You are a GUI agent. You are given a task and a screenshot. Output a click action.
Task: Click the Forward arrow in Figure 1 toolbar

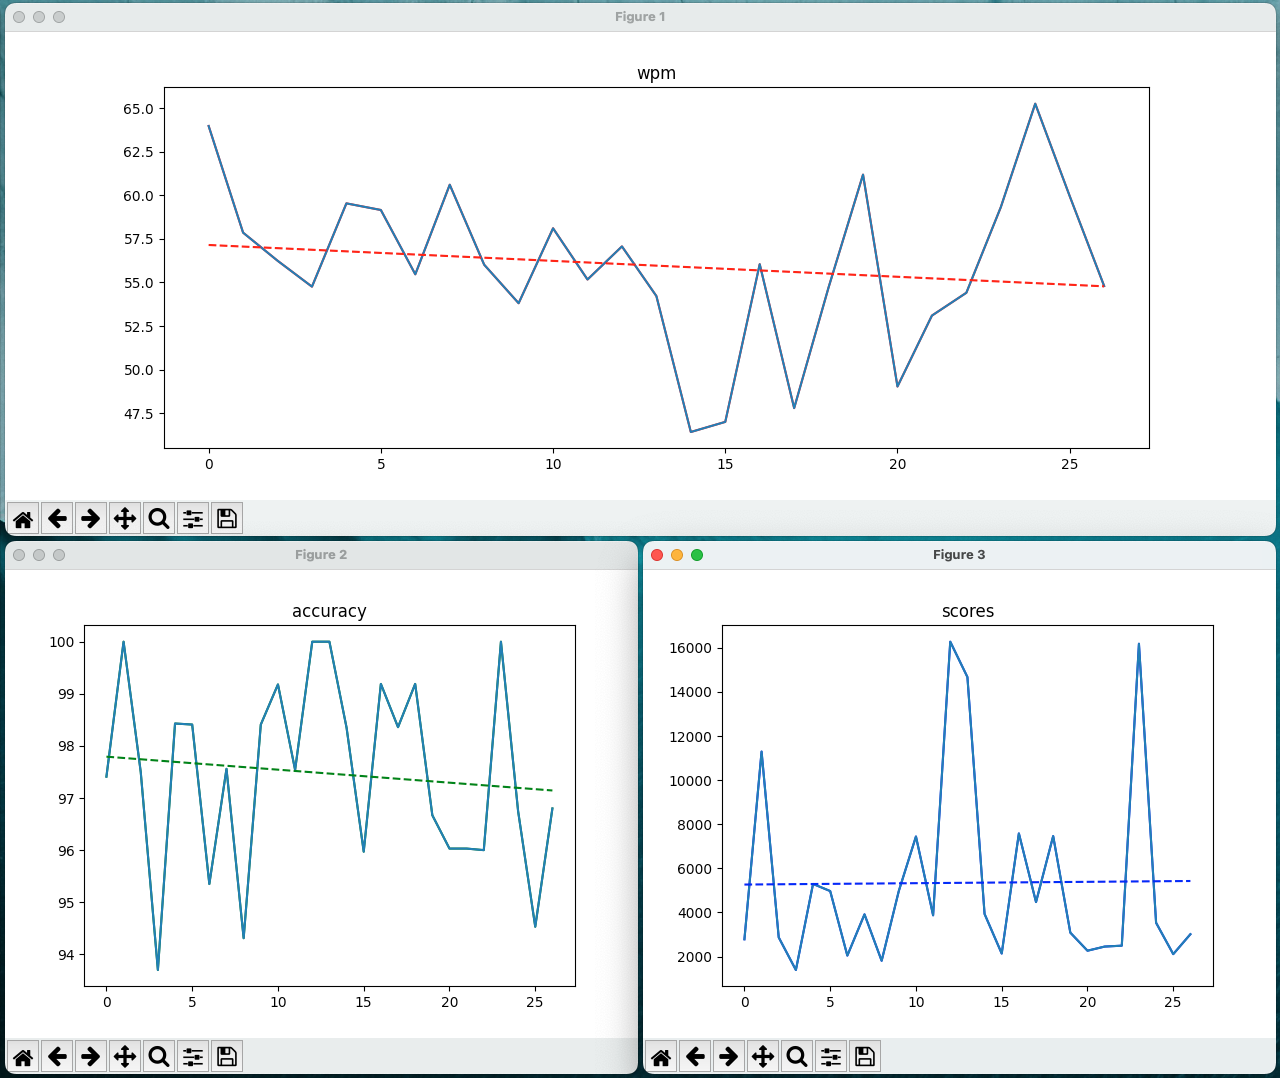[x=91, y=518]
